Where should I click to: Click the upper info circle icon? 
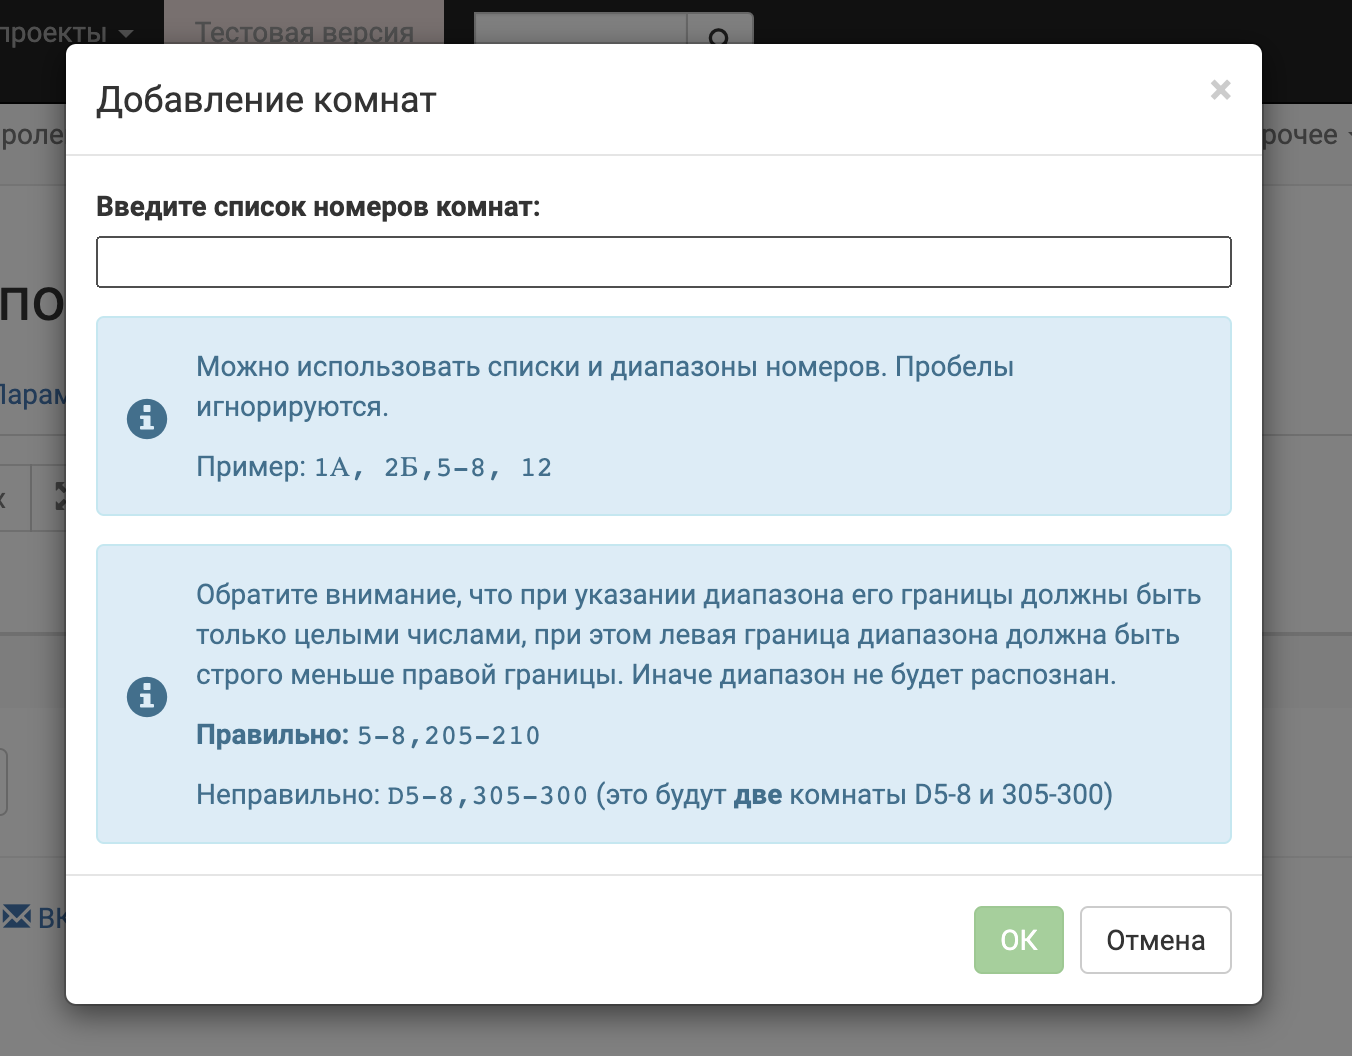147,419
